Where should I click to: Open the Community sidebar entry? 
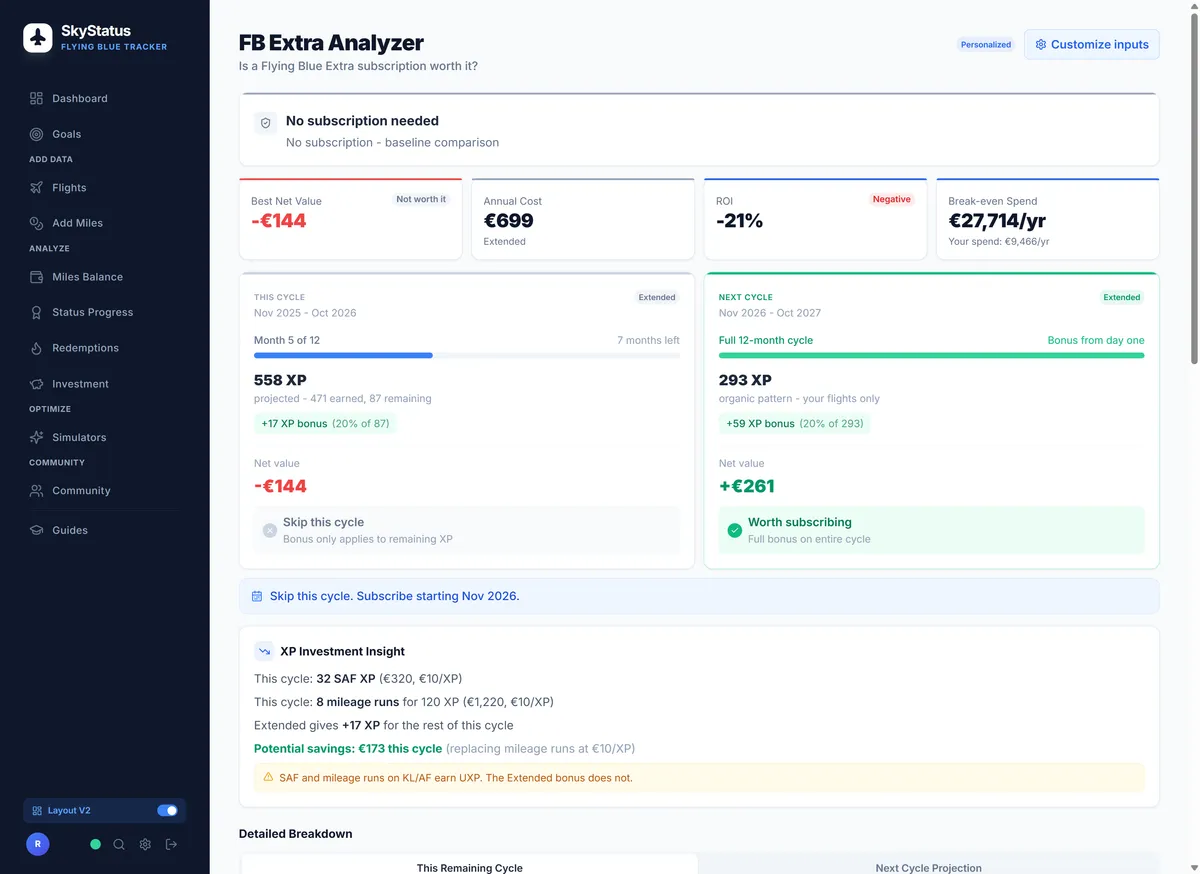34,490
